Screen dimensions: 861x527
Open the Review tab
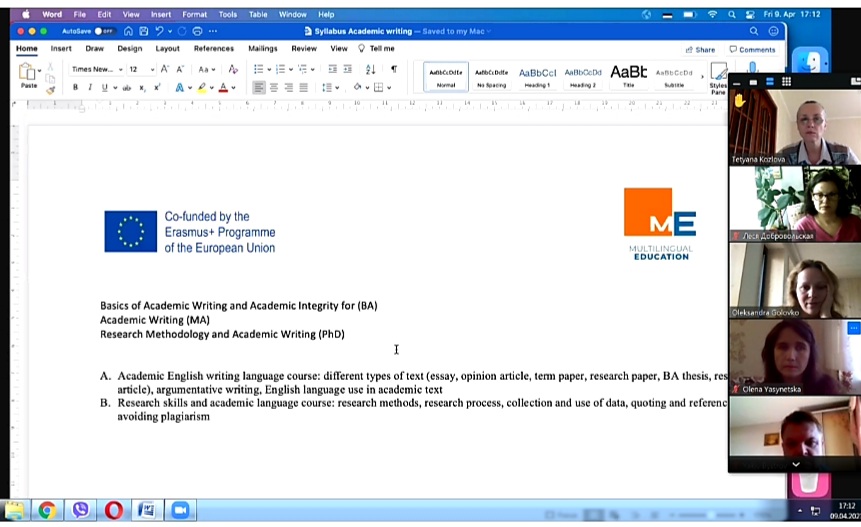click(304, 48)
